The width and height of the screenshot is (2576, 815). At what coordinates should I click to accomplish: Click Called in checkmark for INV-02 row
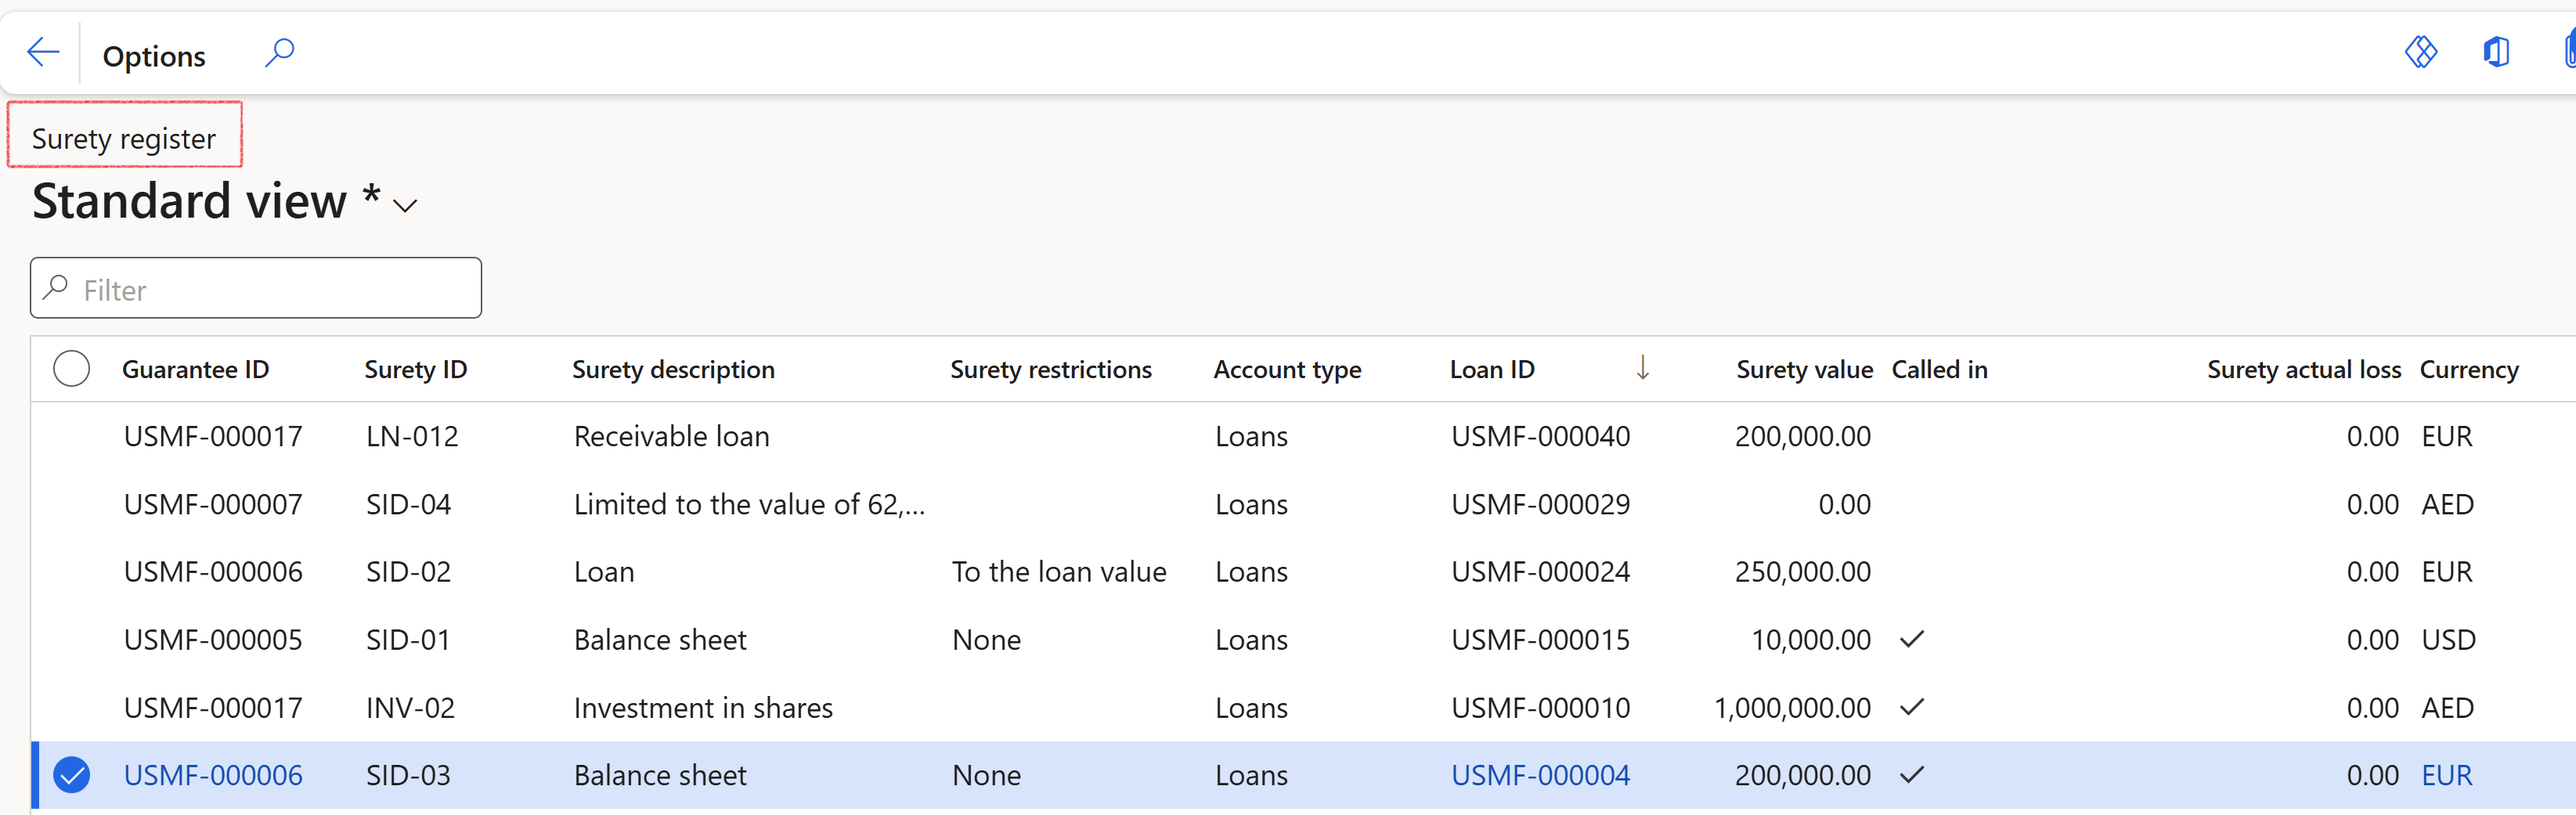click(x=1911, y=708)
